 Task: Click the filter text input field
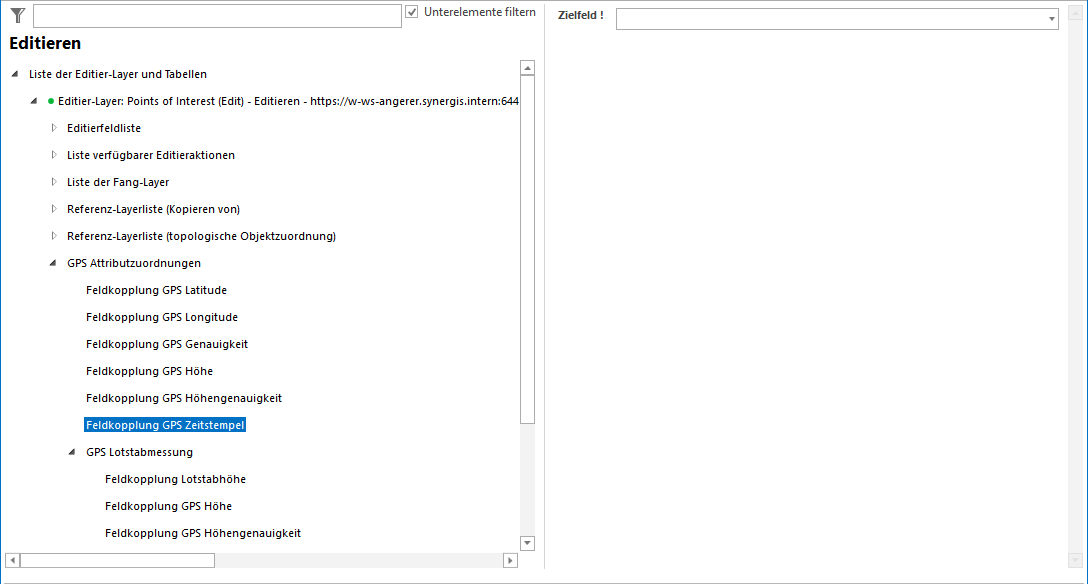[x=217, y=15]
